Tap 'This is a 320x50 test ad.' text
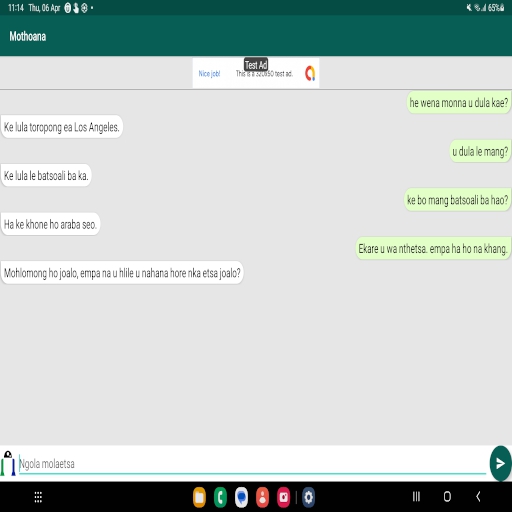Viewport: 512px width, 512px height. coord(264,74)
